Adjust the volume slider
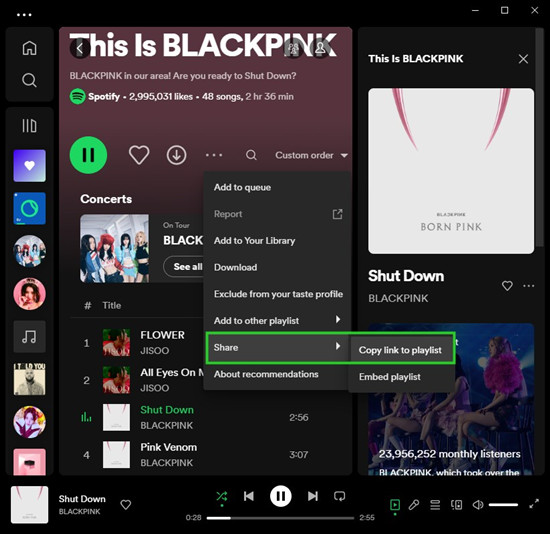550x534 pixels. coord(503,505)
